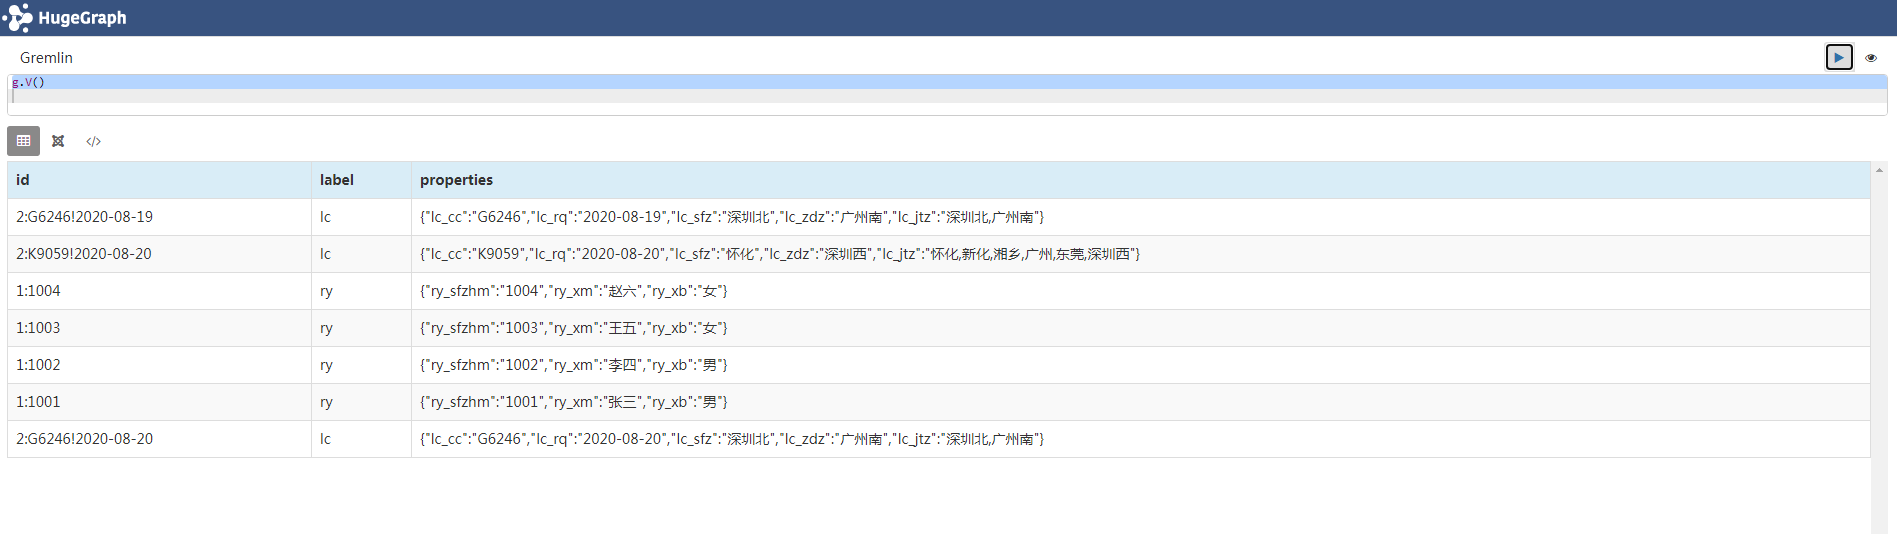This screenshot has width=1897, height=534.
Task: Click the HugeGraph logo icon
Action: [x=17, y=18]
